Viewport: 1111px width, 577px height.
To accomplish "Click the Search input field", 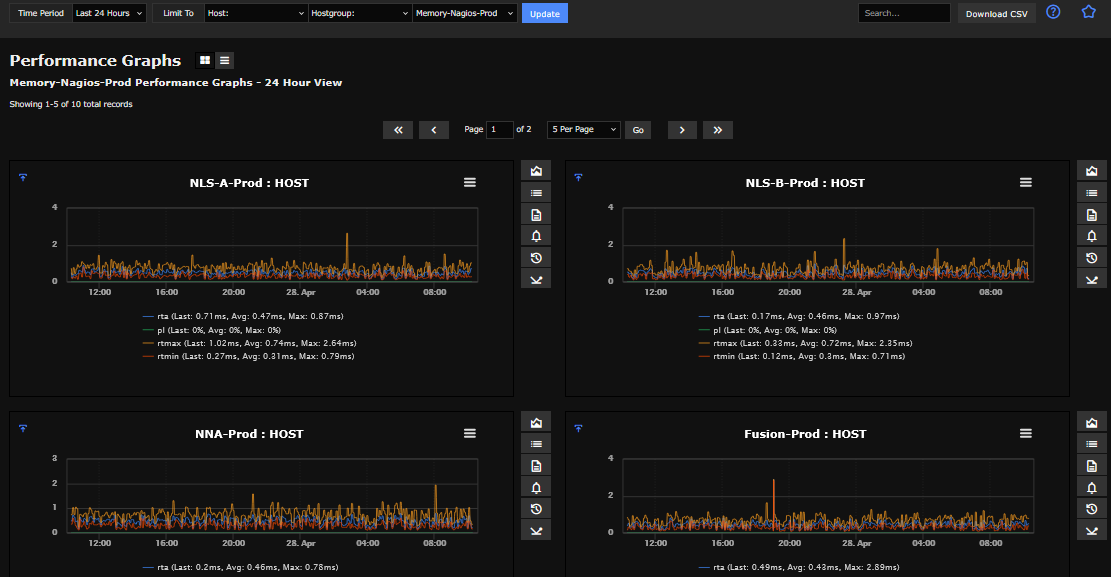I will (x=904, y=13).
